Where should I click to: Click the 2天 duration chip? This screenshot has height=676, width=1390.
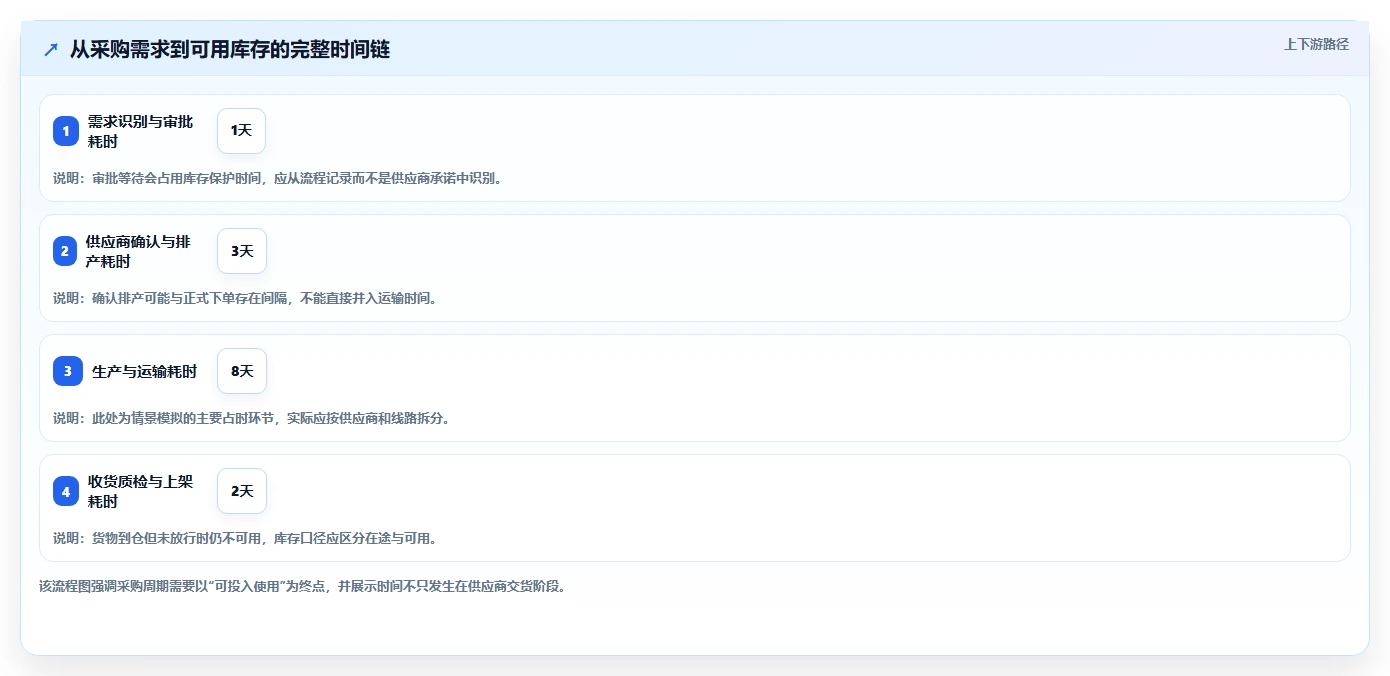click(242, 491)
